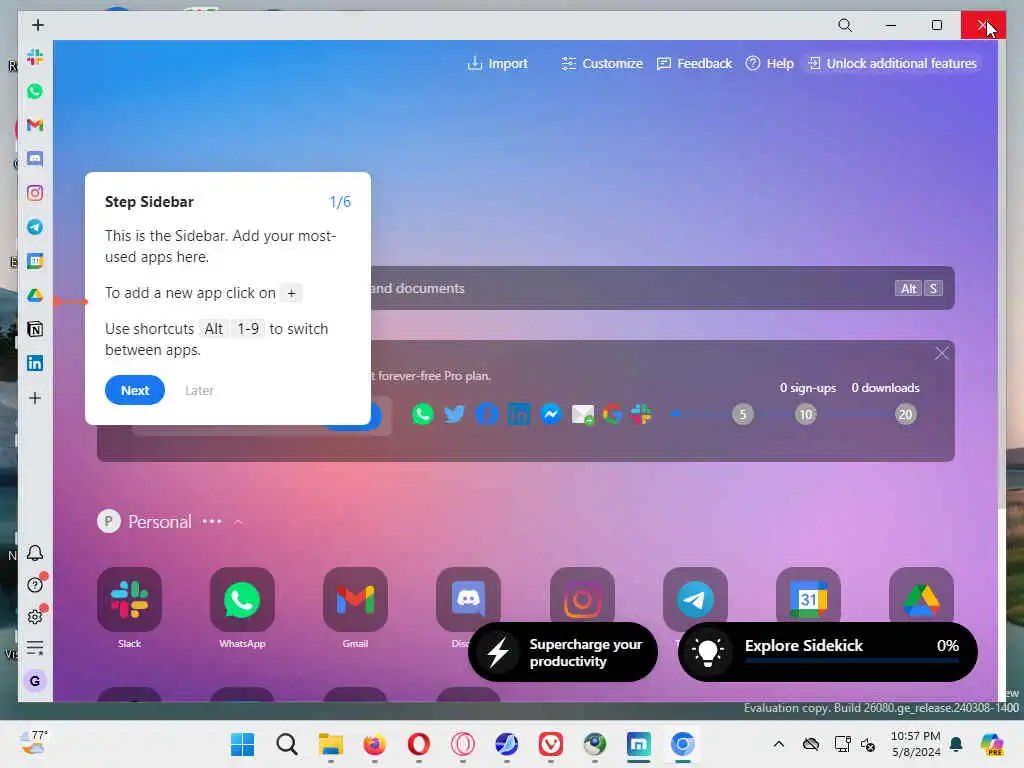
Task: Show hidden tray icons chevron
Action: click(x=778, y=744)
